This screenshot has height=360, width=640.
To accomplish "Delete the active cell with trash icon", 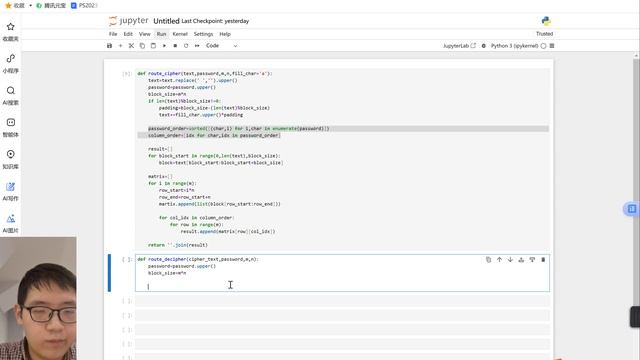I will [x=543, y=260].
